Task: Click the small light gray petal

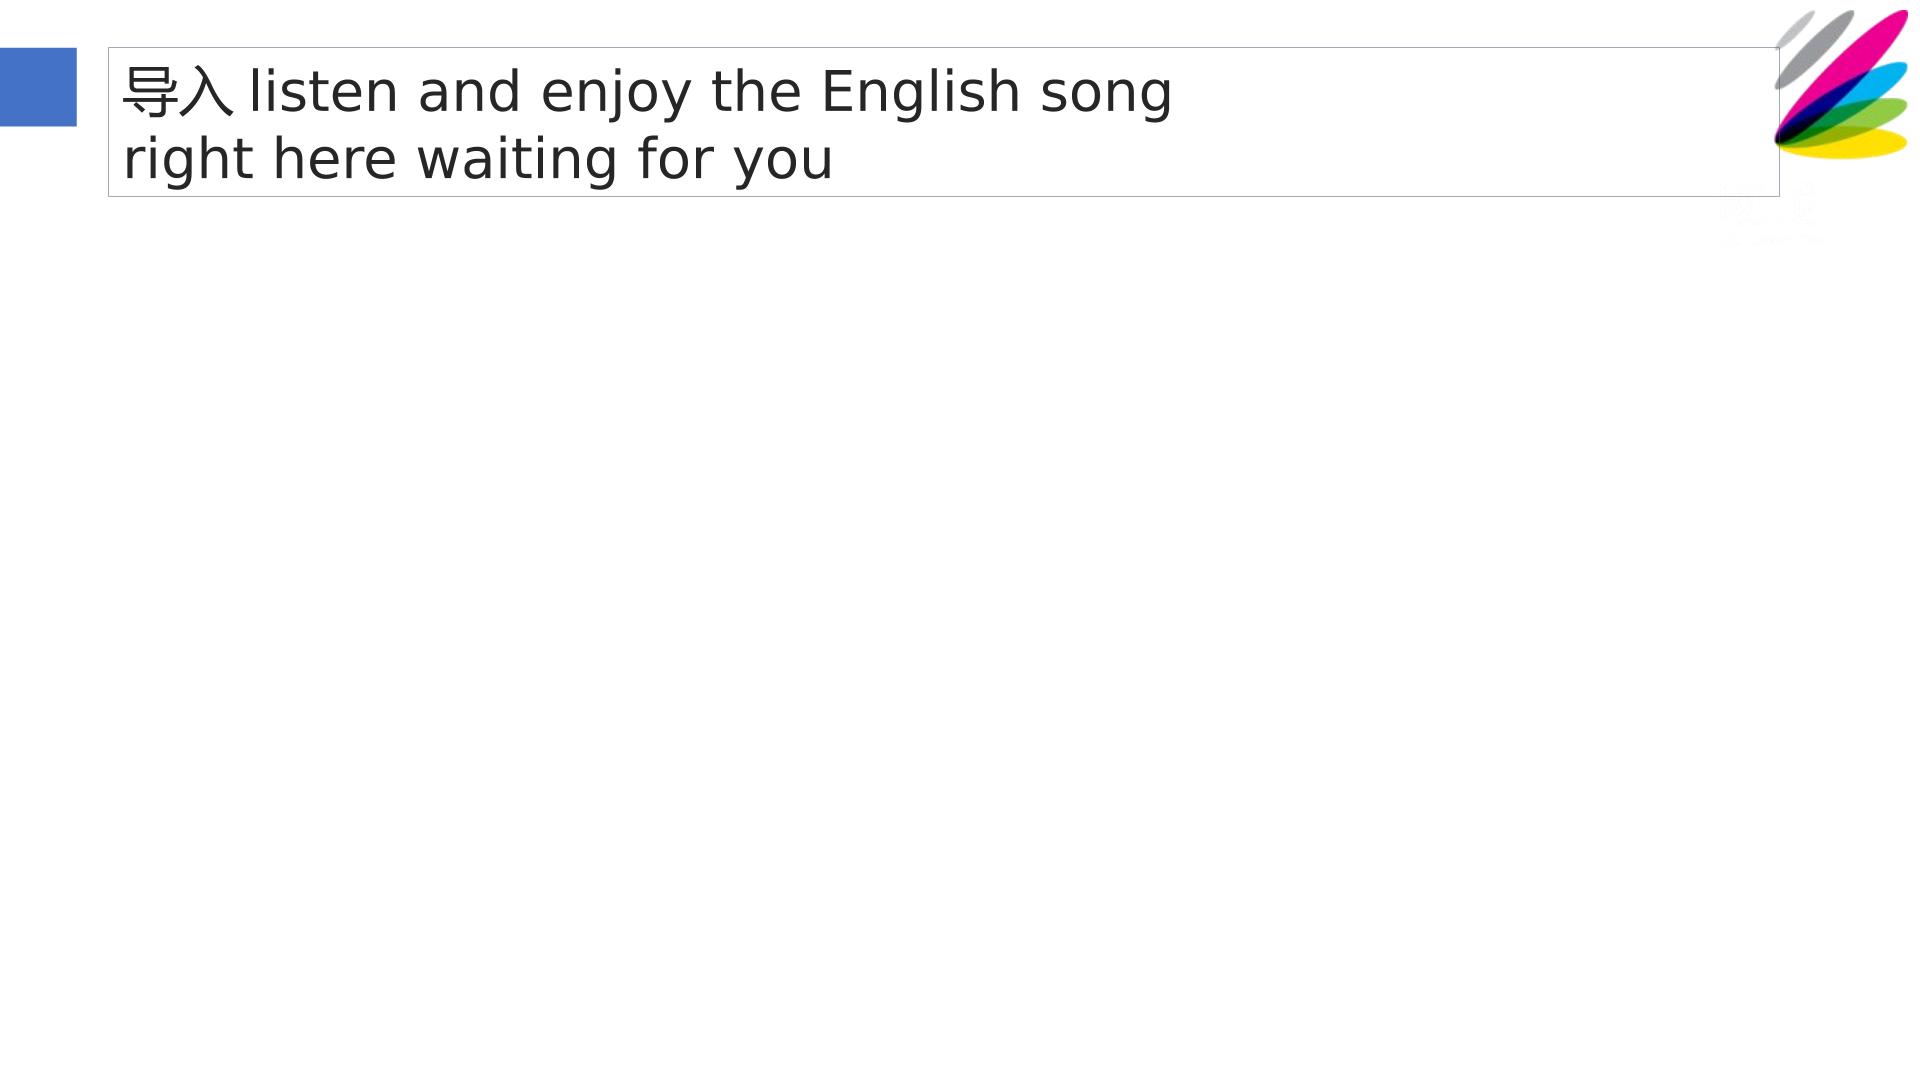Action: [x=1794, y=29]
